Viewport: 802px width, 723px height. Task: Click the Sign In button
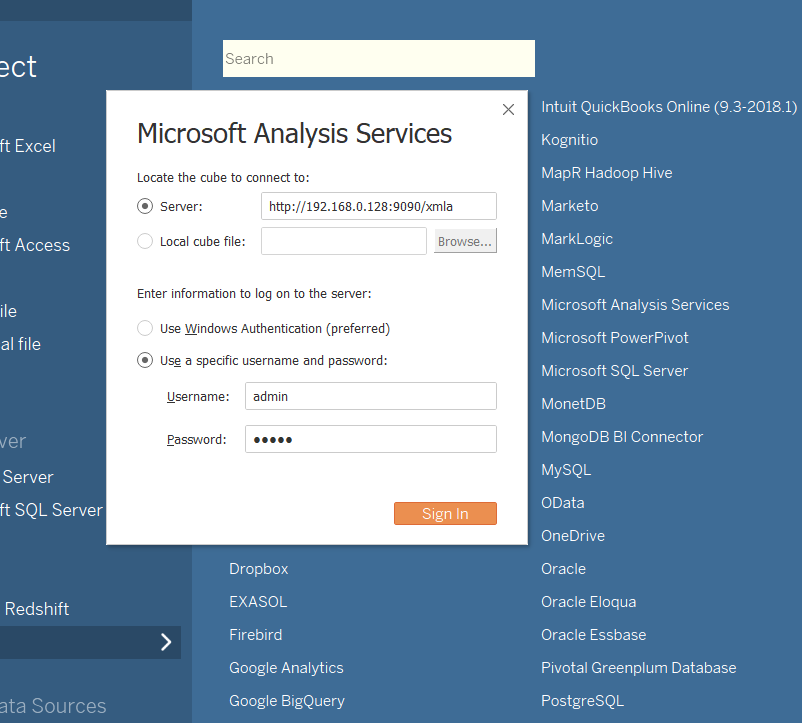(x=445, y=513)
